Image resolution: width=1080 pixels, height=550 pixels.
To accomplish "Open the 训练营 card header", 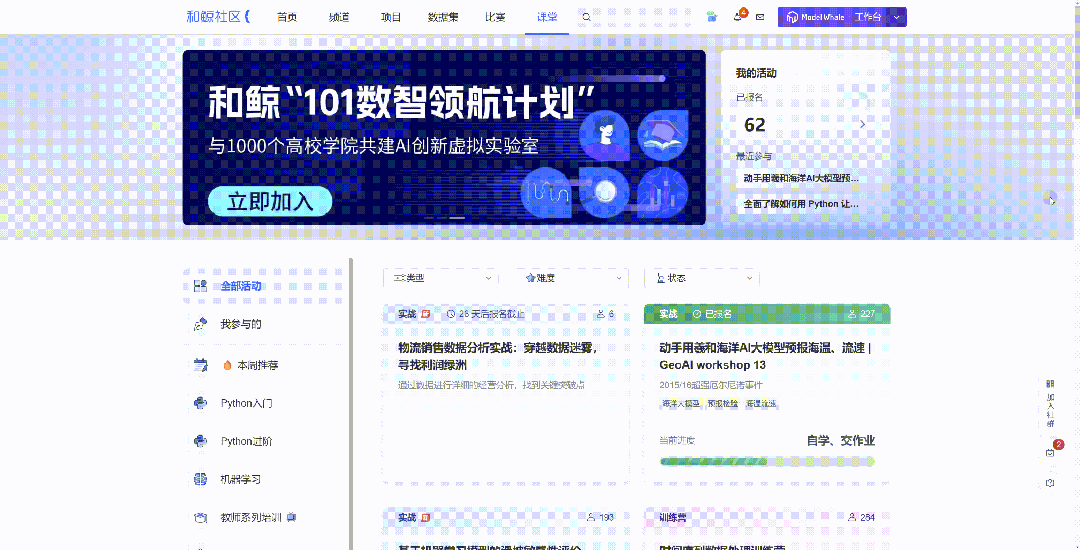I will click(767, 517).
